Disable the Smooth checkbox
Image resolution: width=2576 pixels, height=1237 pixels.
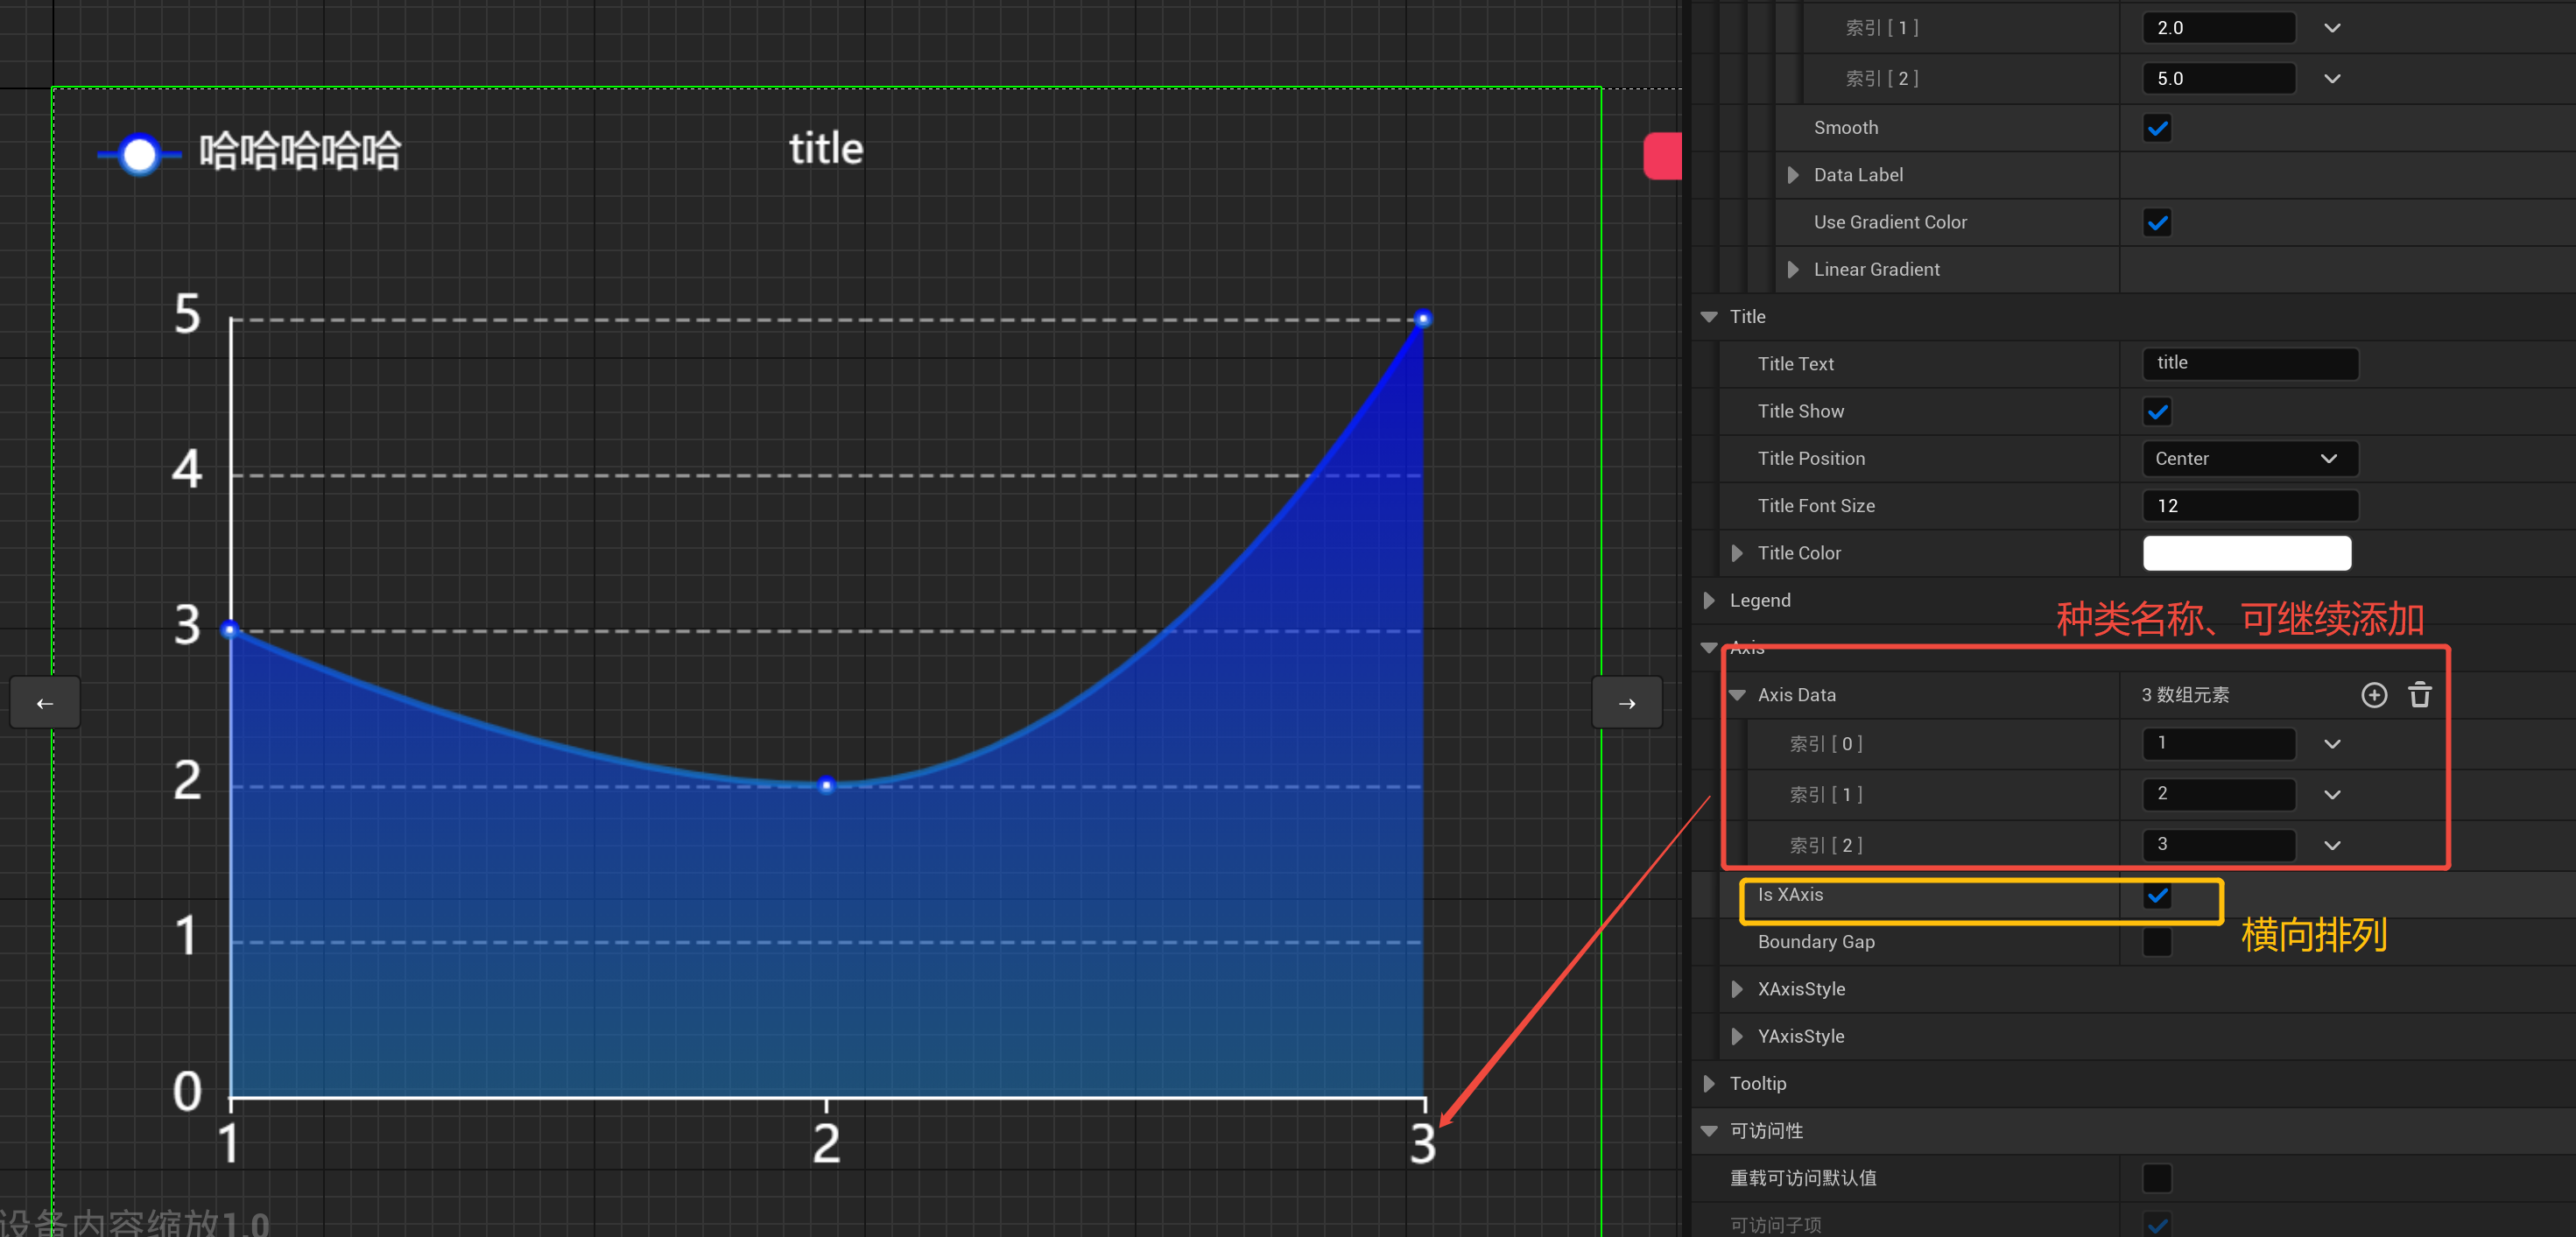(2157, 127)
